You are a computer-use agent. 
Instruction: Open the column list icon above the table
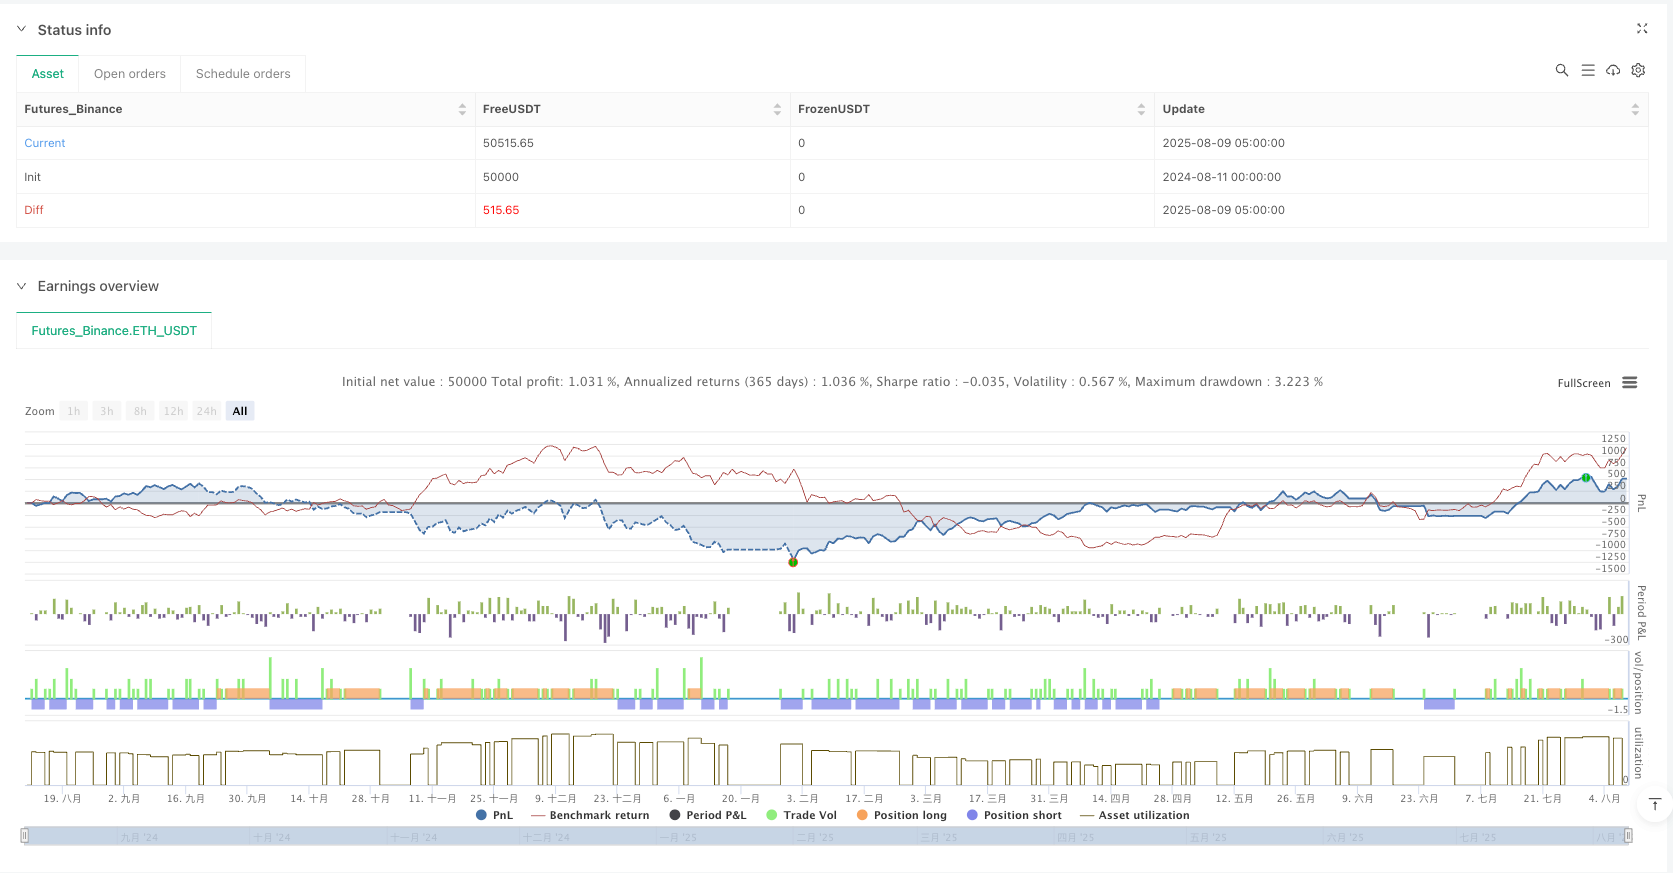(x=1587, y=70)
